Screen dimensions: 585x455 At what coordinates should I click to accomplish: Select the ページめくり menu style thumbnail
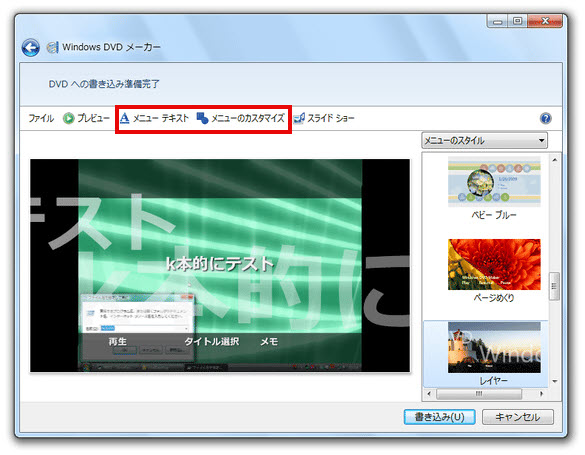(494, 264)
